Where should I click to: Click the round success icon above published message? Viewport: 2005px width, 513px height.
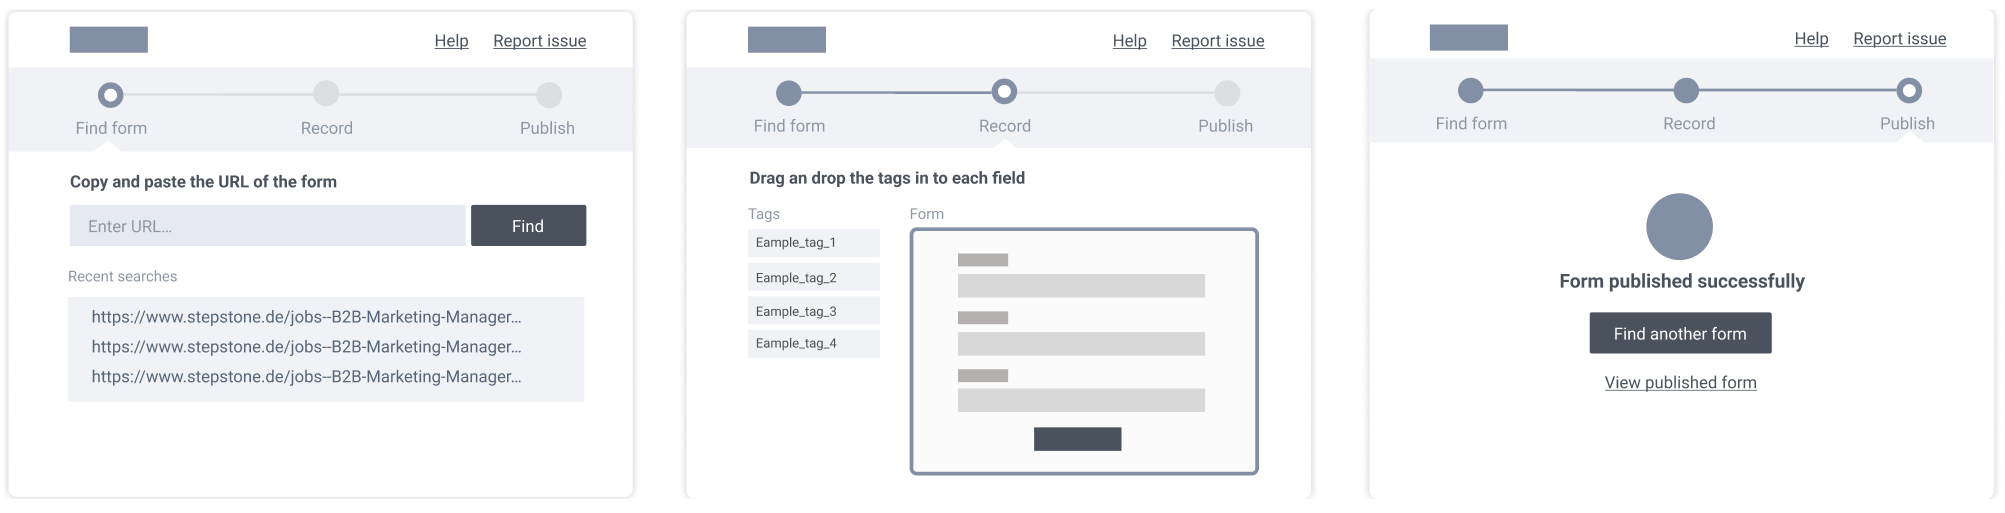click(x=1679, y=226)
